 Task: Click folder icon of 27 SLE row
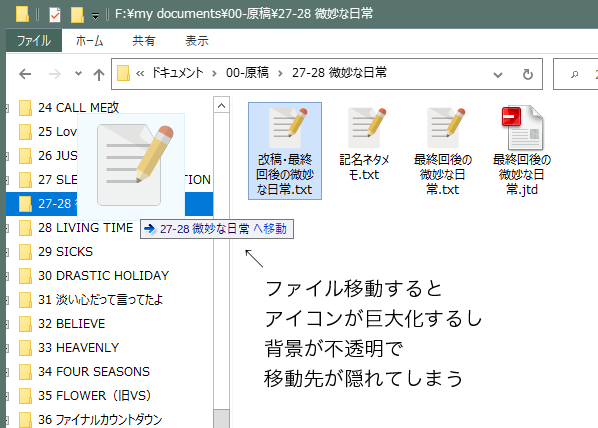pyautogui.click(x=26, y=180)
